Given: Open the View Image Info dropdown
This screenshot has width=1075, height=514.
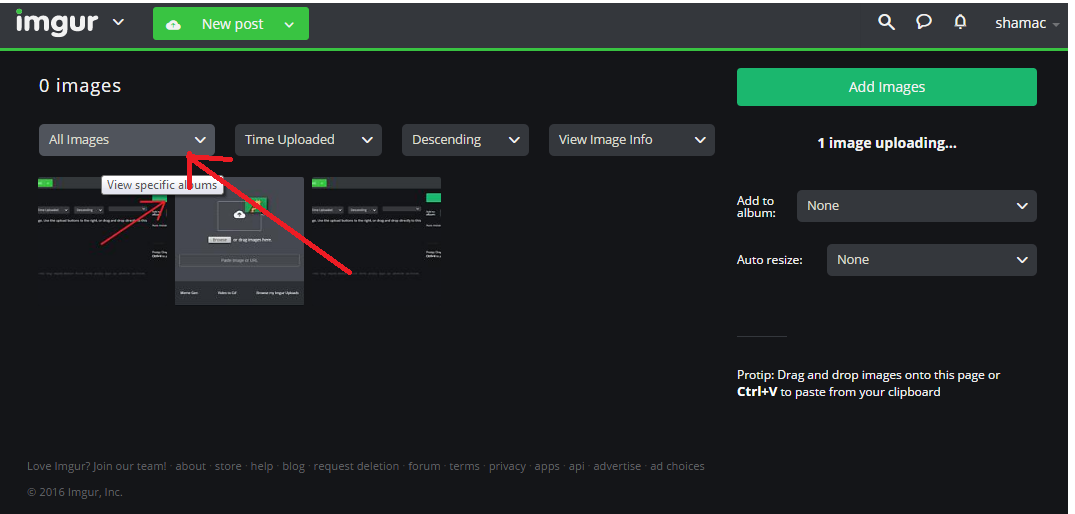Looking at the screenshot, I should tap(632, 140).
